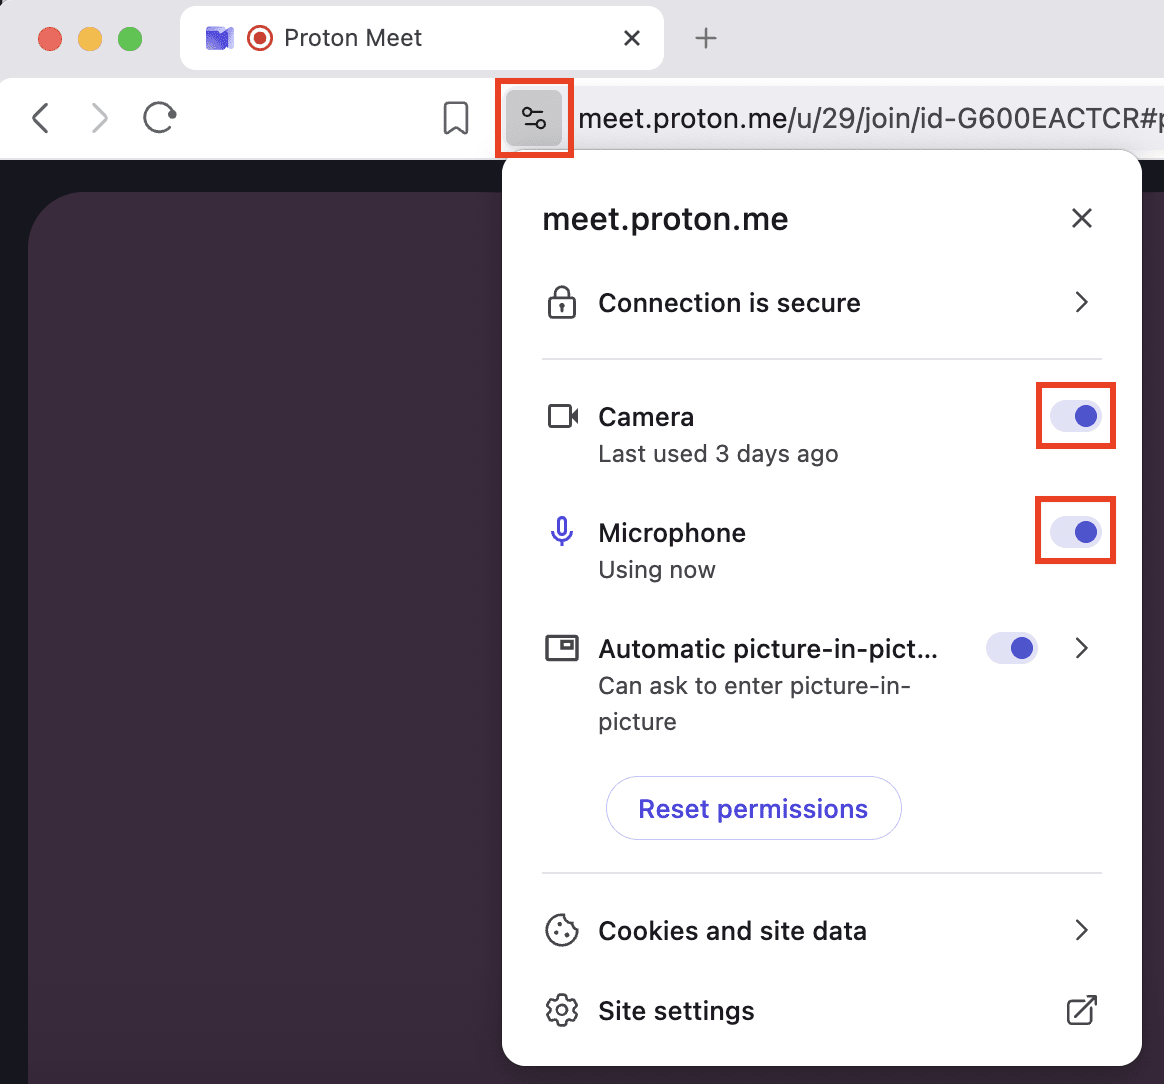Turn off the Microphone permission toggle

pos(1075,531)
